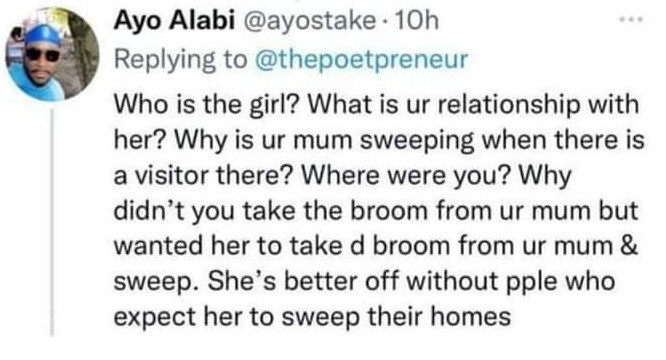Click the last line 'expect her to sweep'
This screenshot has height=360, width=666.
[x=312, y=317]
